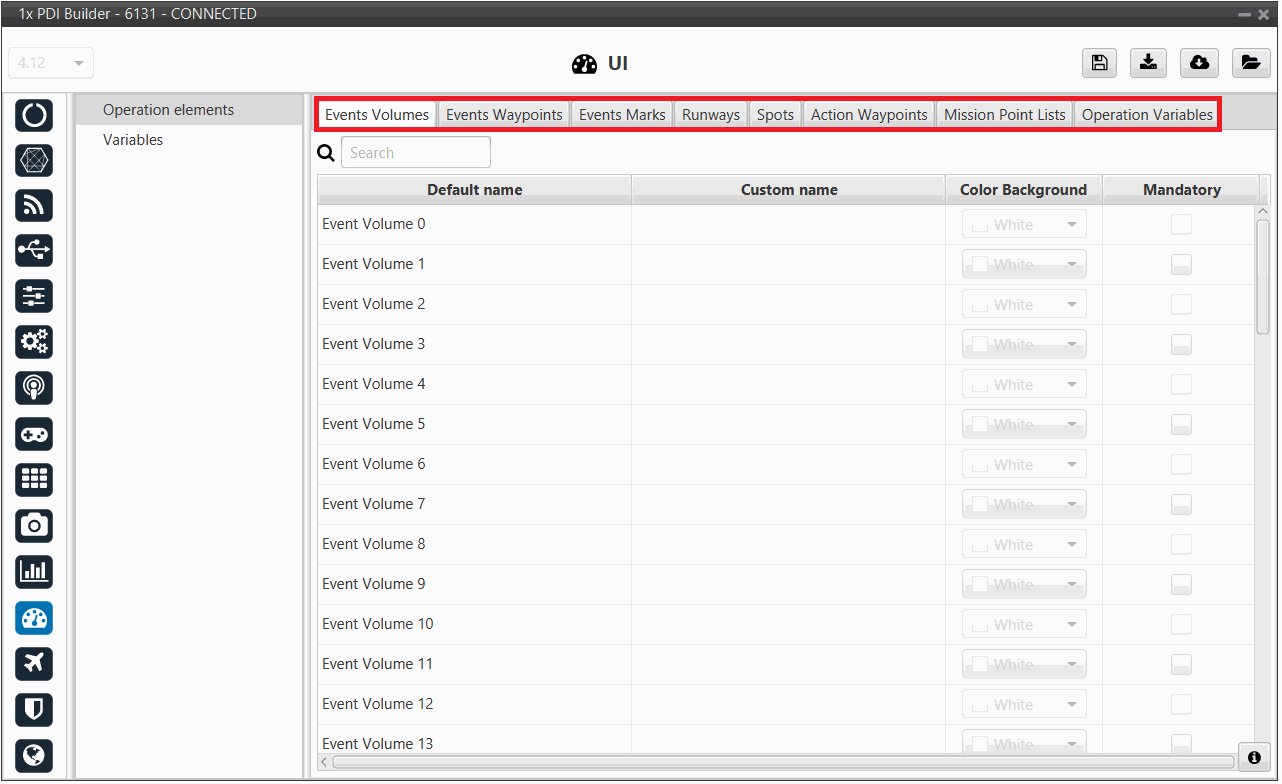The height and width of the screenshot is (784, 1282).
Task: Open the camera icon in sidebar
Action: coord(34,525)
